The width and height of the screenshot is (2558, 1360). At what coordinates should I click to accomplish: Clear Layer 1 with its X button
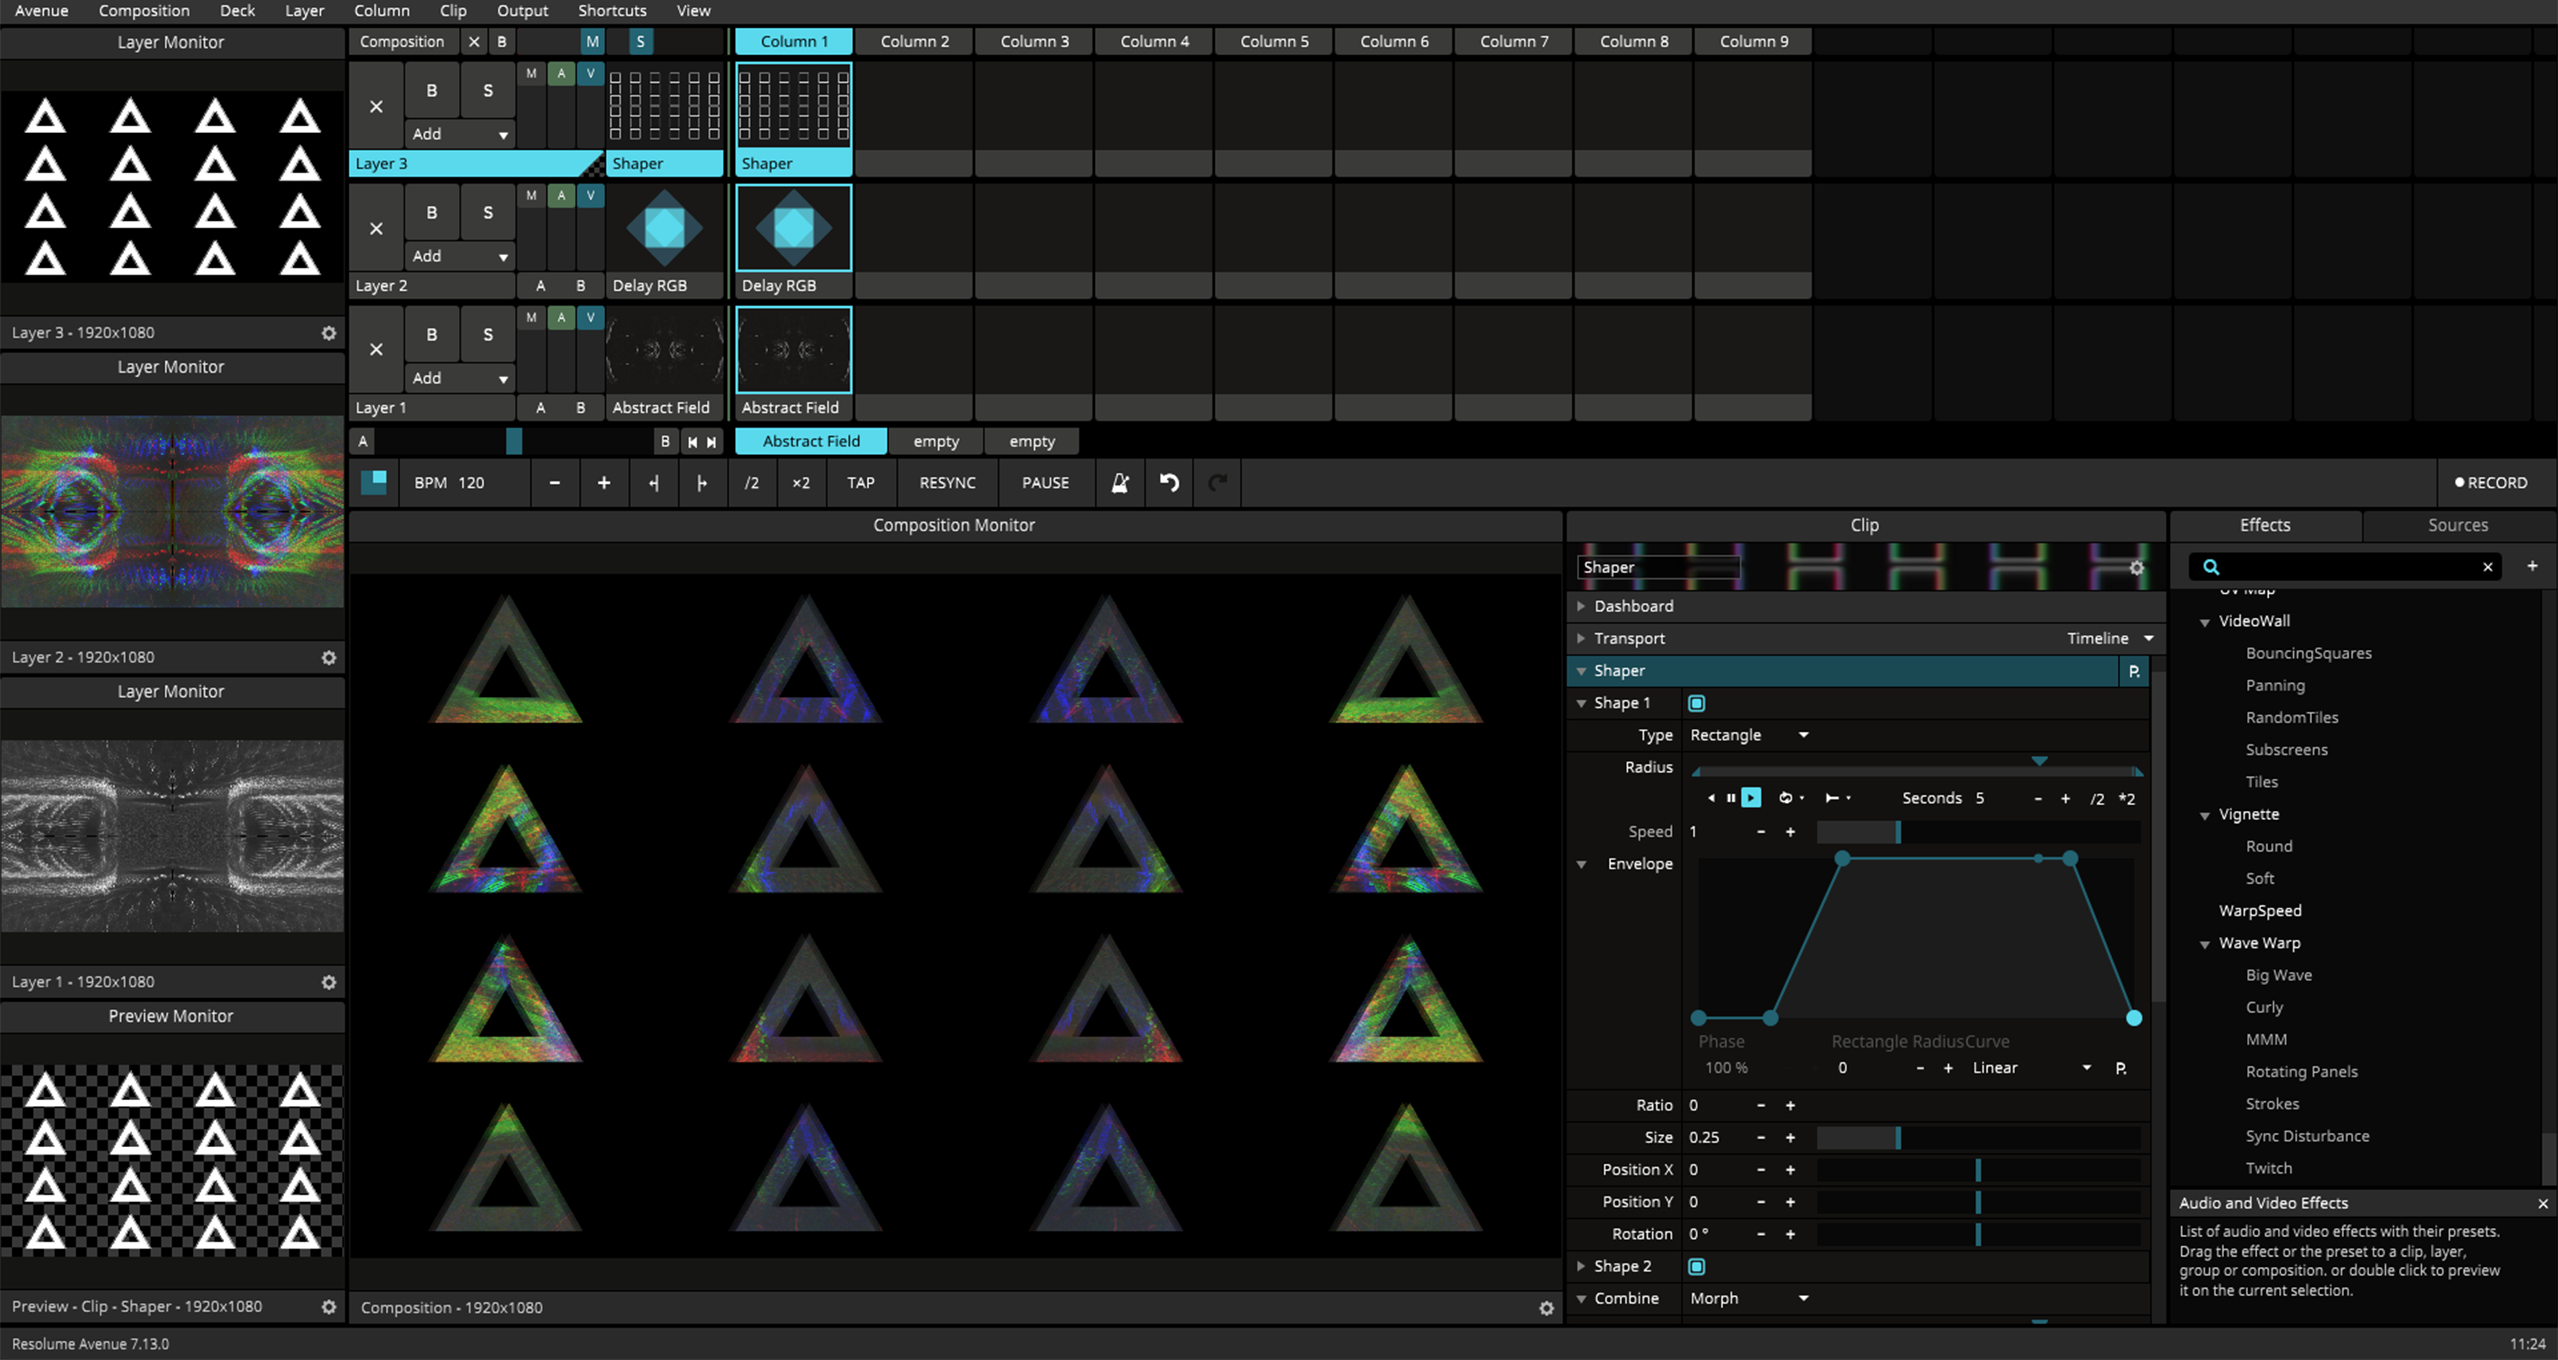[376, 350]
